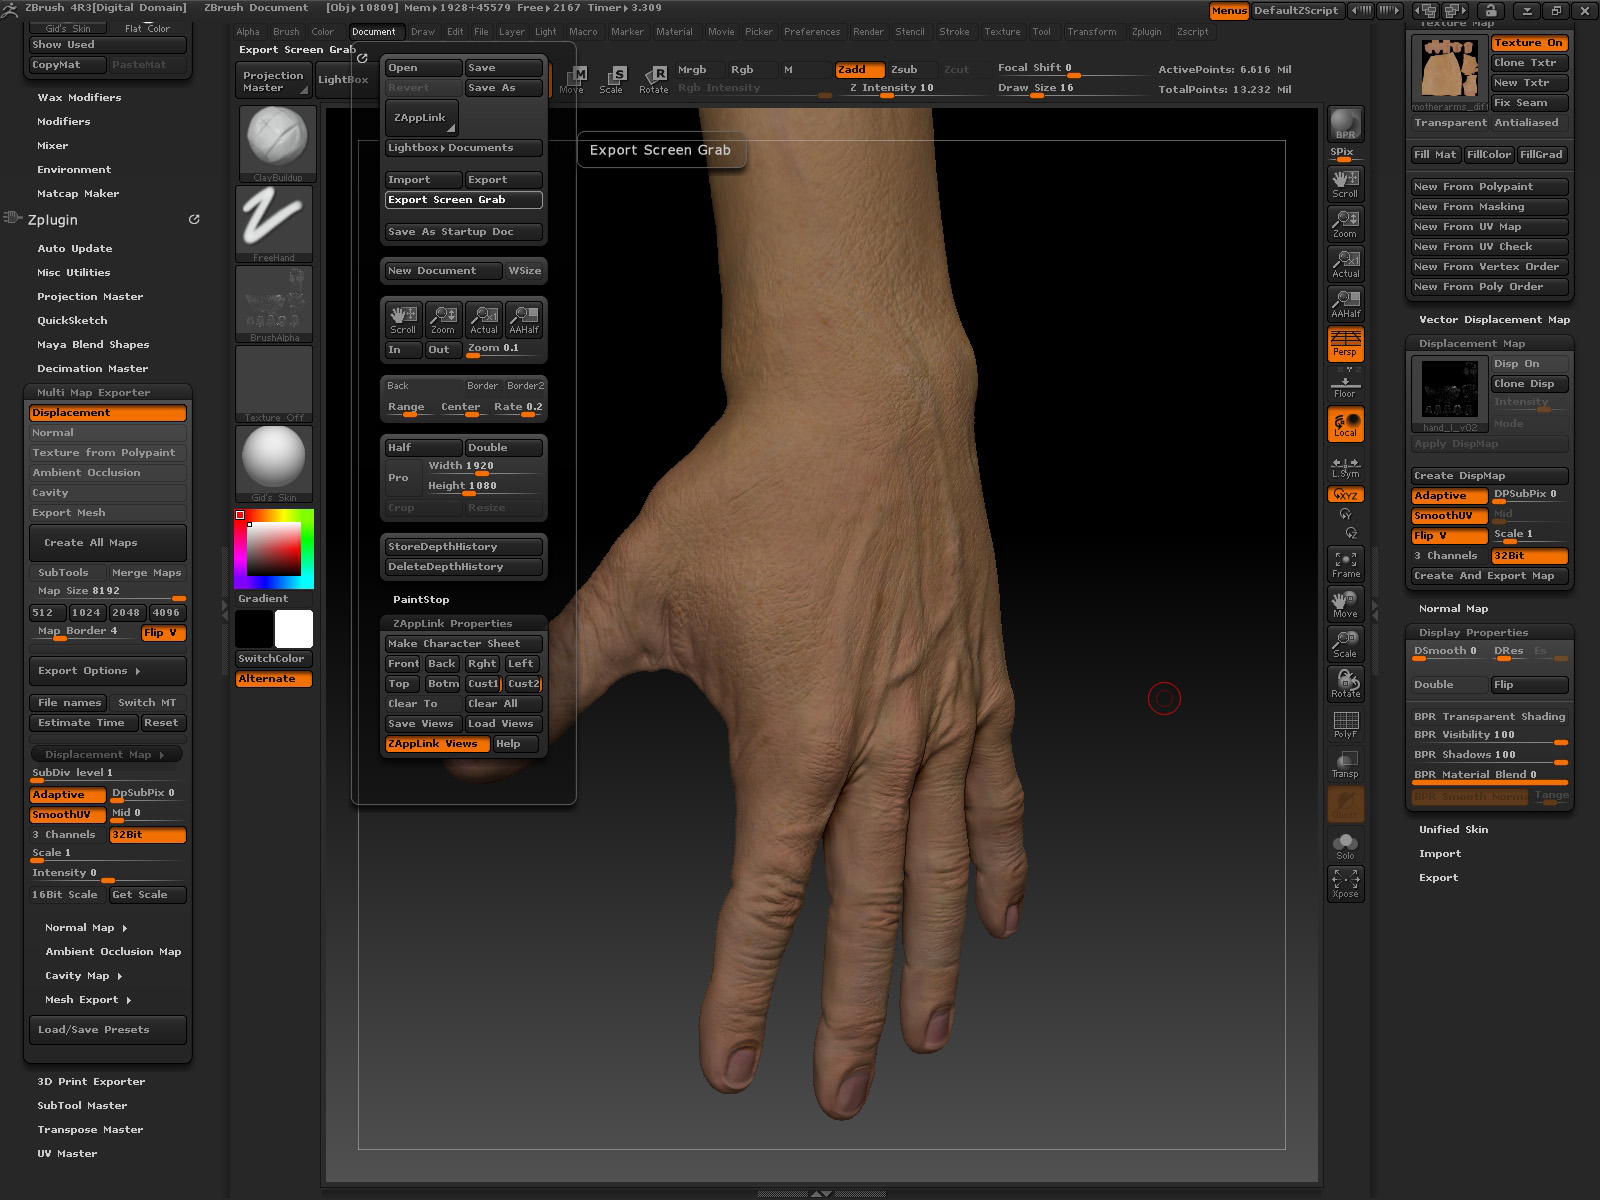The width and height of the screenshot is (1600, 1200).
Task: Open the Zplugin menu
Action: (1146, 32)
